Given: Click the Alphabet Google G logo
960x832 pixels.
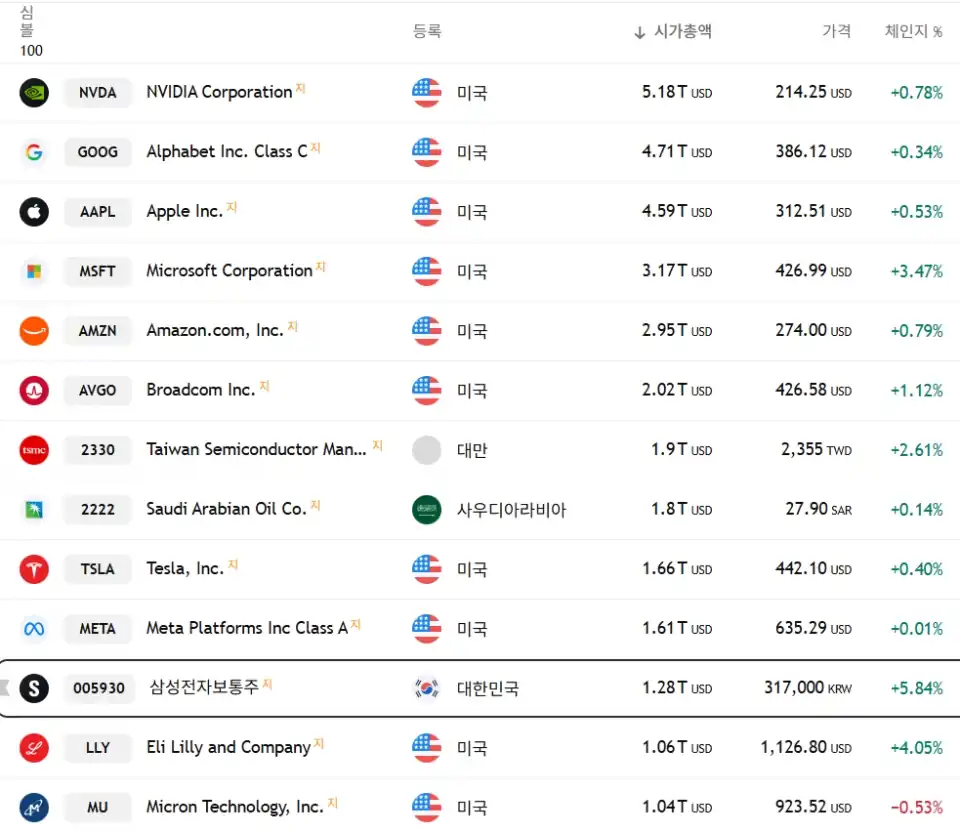Looking at the screenshot, I should 34,152.
